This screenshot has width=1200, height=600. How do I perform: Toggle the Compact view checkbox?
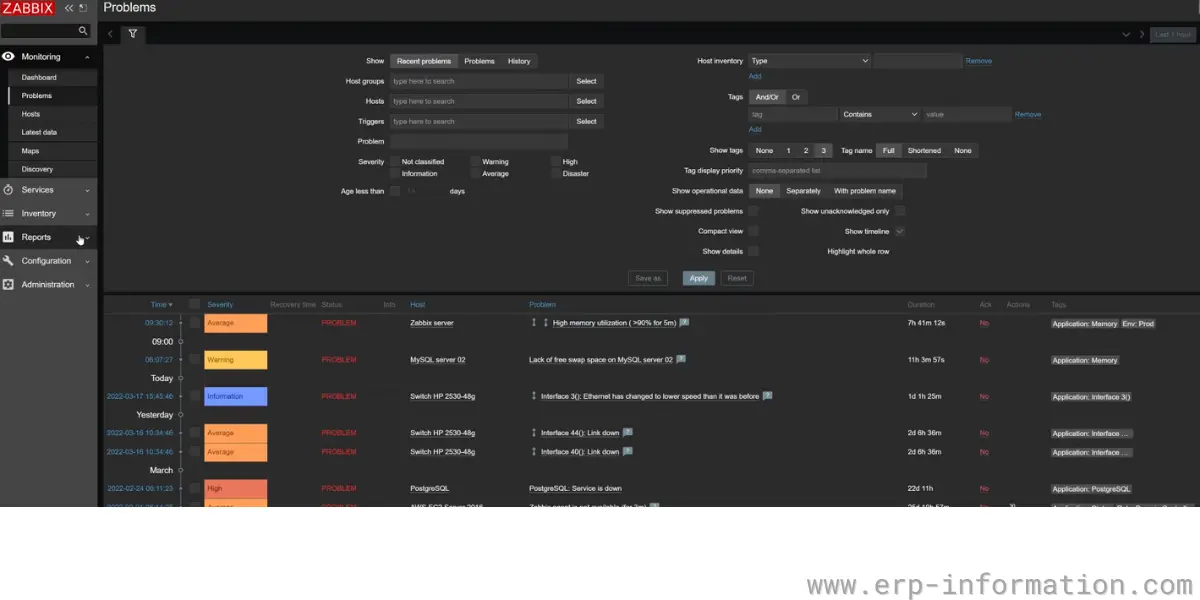coord(753,231)
